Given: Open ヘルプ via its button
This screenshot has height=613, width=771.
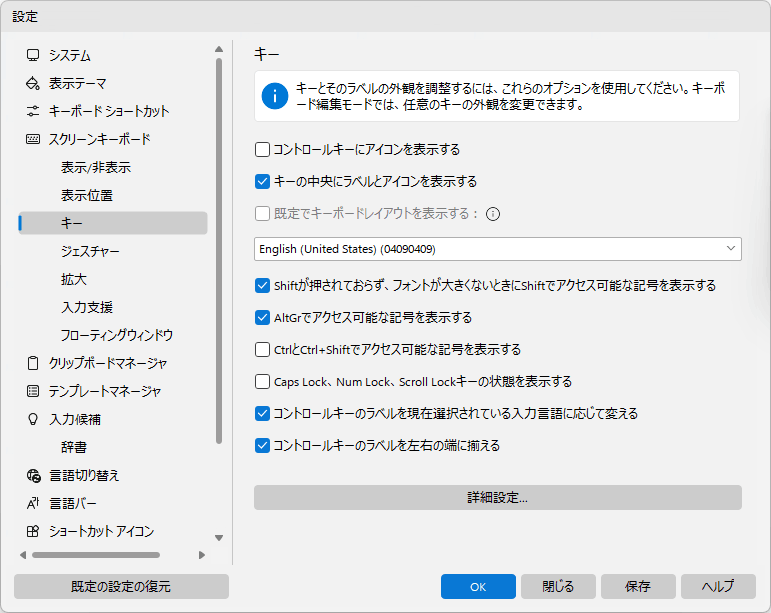Looking at the screenshot, I should point(718,586).
